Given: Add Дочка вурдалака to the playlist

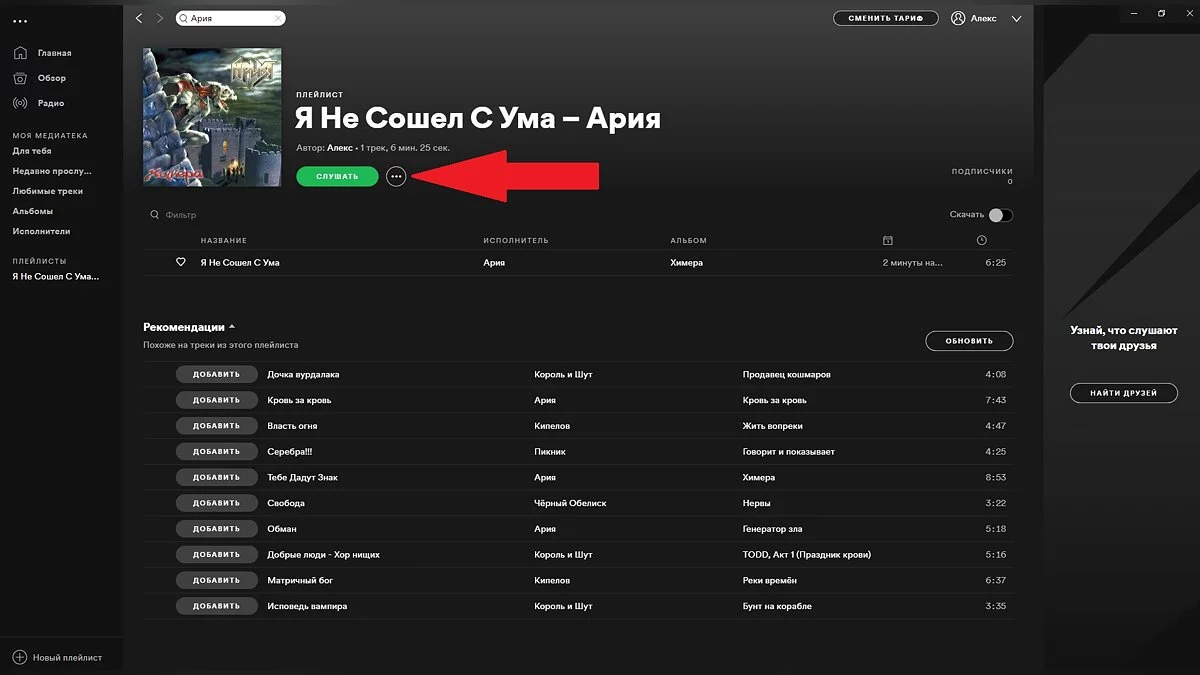Looking at the screenshot, I should point(216,374).
